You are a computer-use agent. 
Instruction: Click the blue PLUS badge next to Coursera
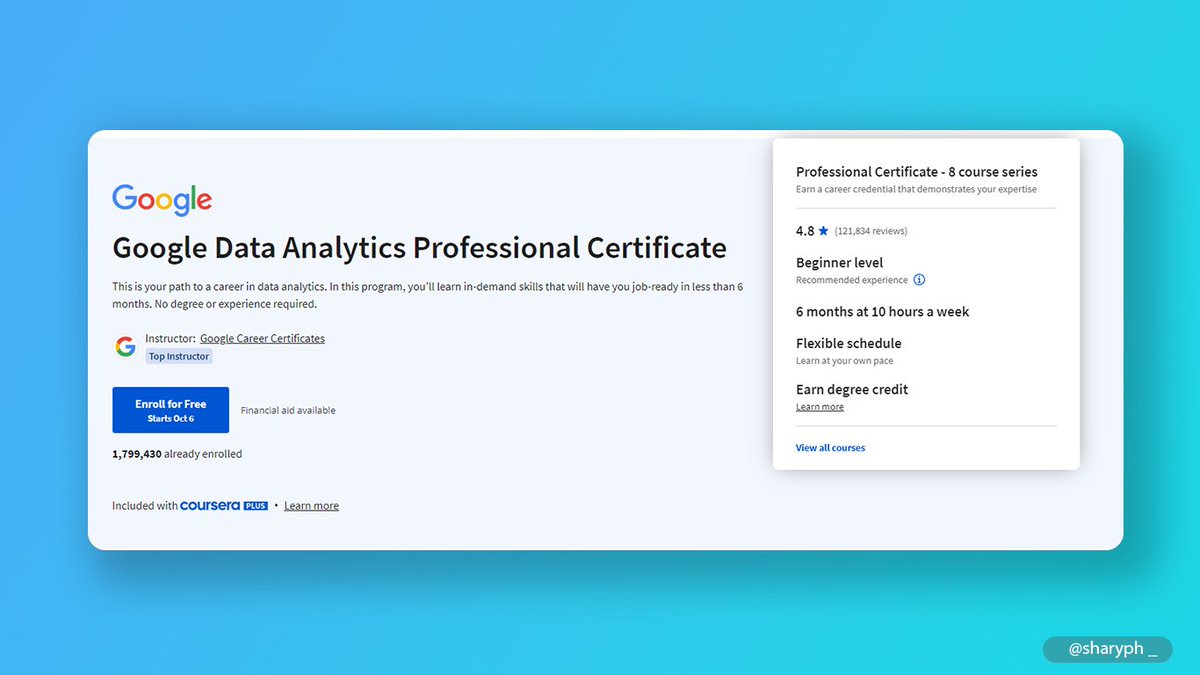pos(254,505)
